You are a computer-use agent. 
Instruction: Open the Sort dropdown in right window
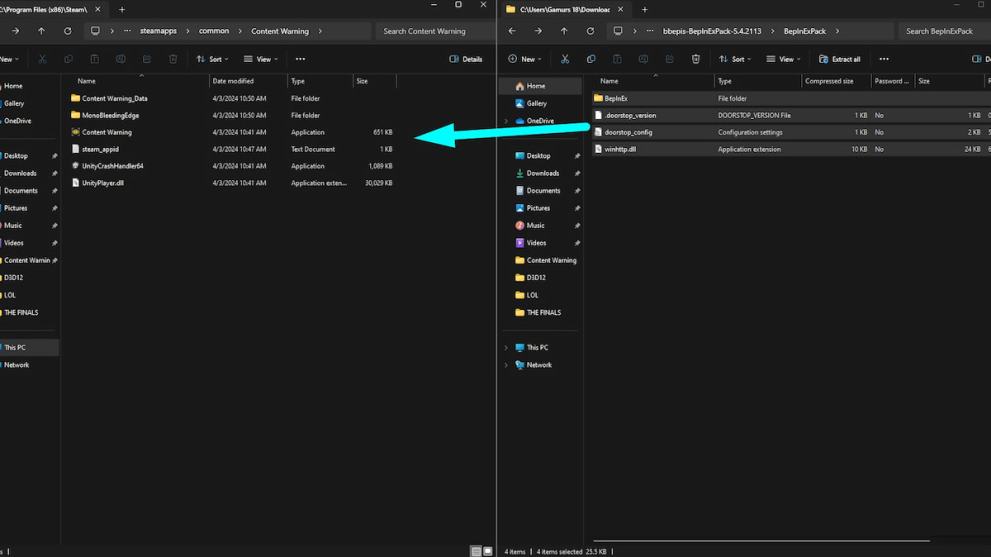(x=734, y=59)
